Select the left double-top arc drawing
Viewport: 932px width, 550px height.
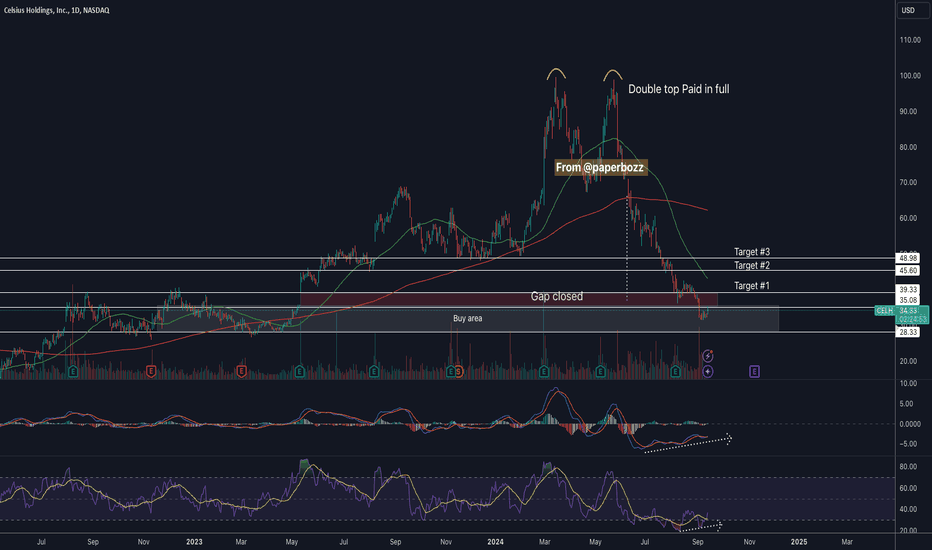pos(556,74)
